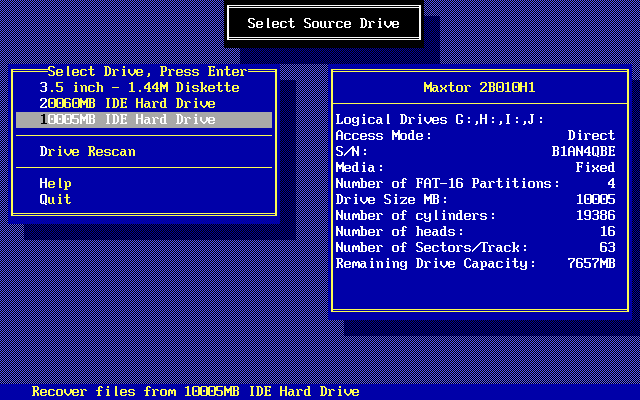This screenshot has height=400, width=640.
Task: Run Drive Rescan from the menu
Action: 87,152
